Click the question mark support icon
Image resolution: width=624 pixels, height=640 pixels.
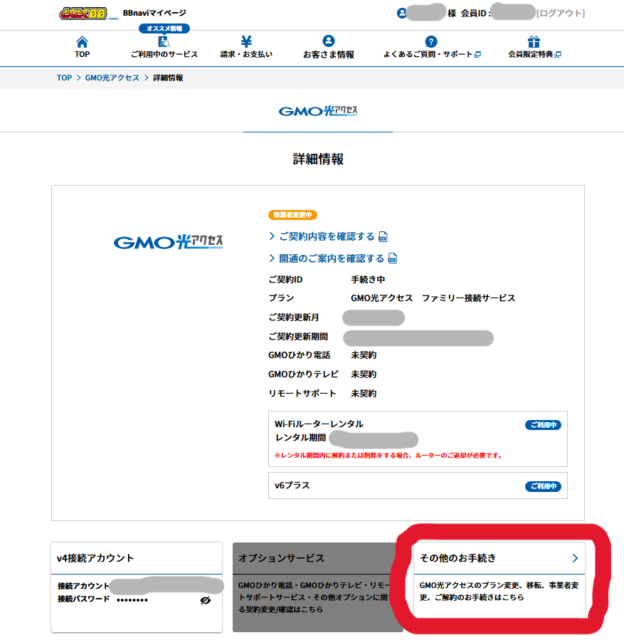tap(431, 42)
